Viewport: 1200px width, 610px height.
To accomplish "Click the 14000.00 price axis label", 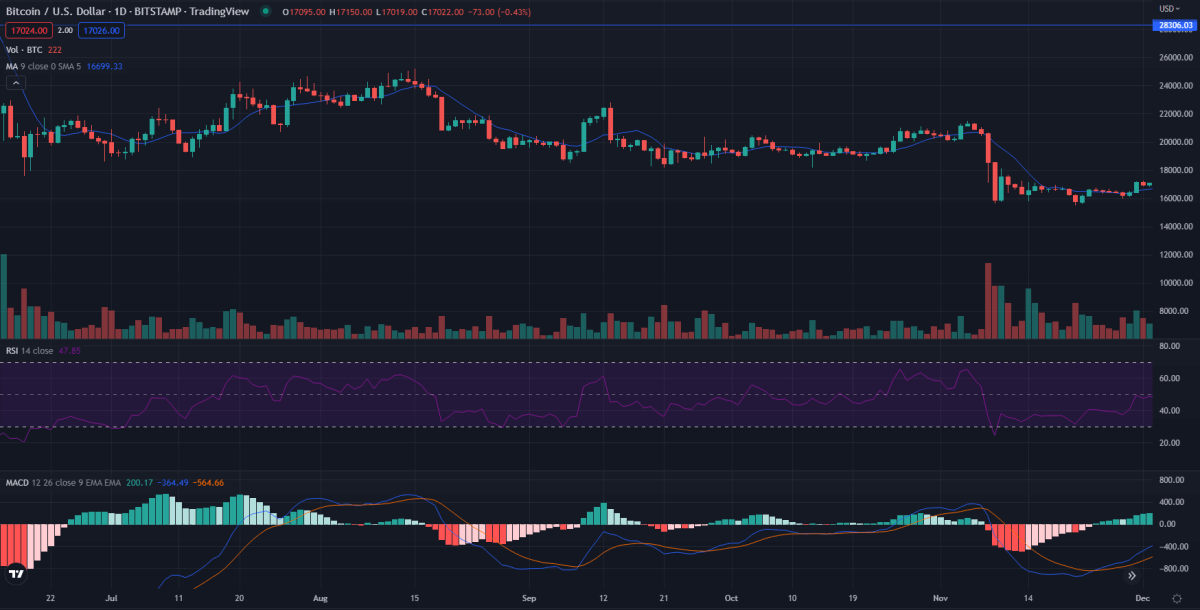I will [1176, 227].
